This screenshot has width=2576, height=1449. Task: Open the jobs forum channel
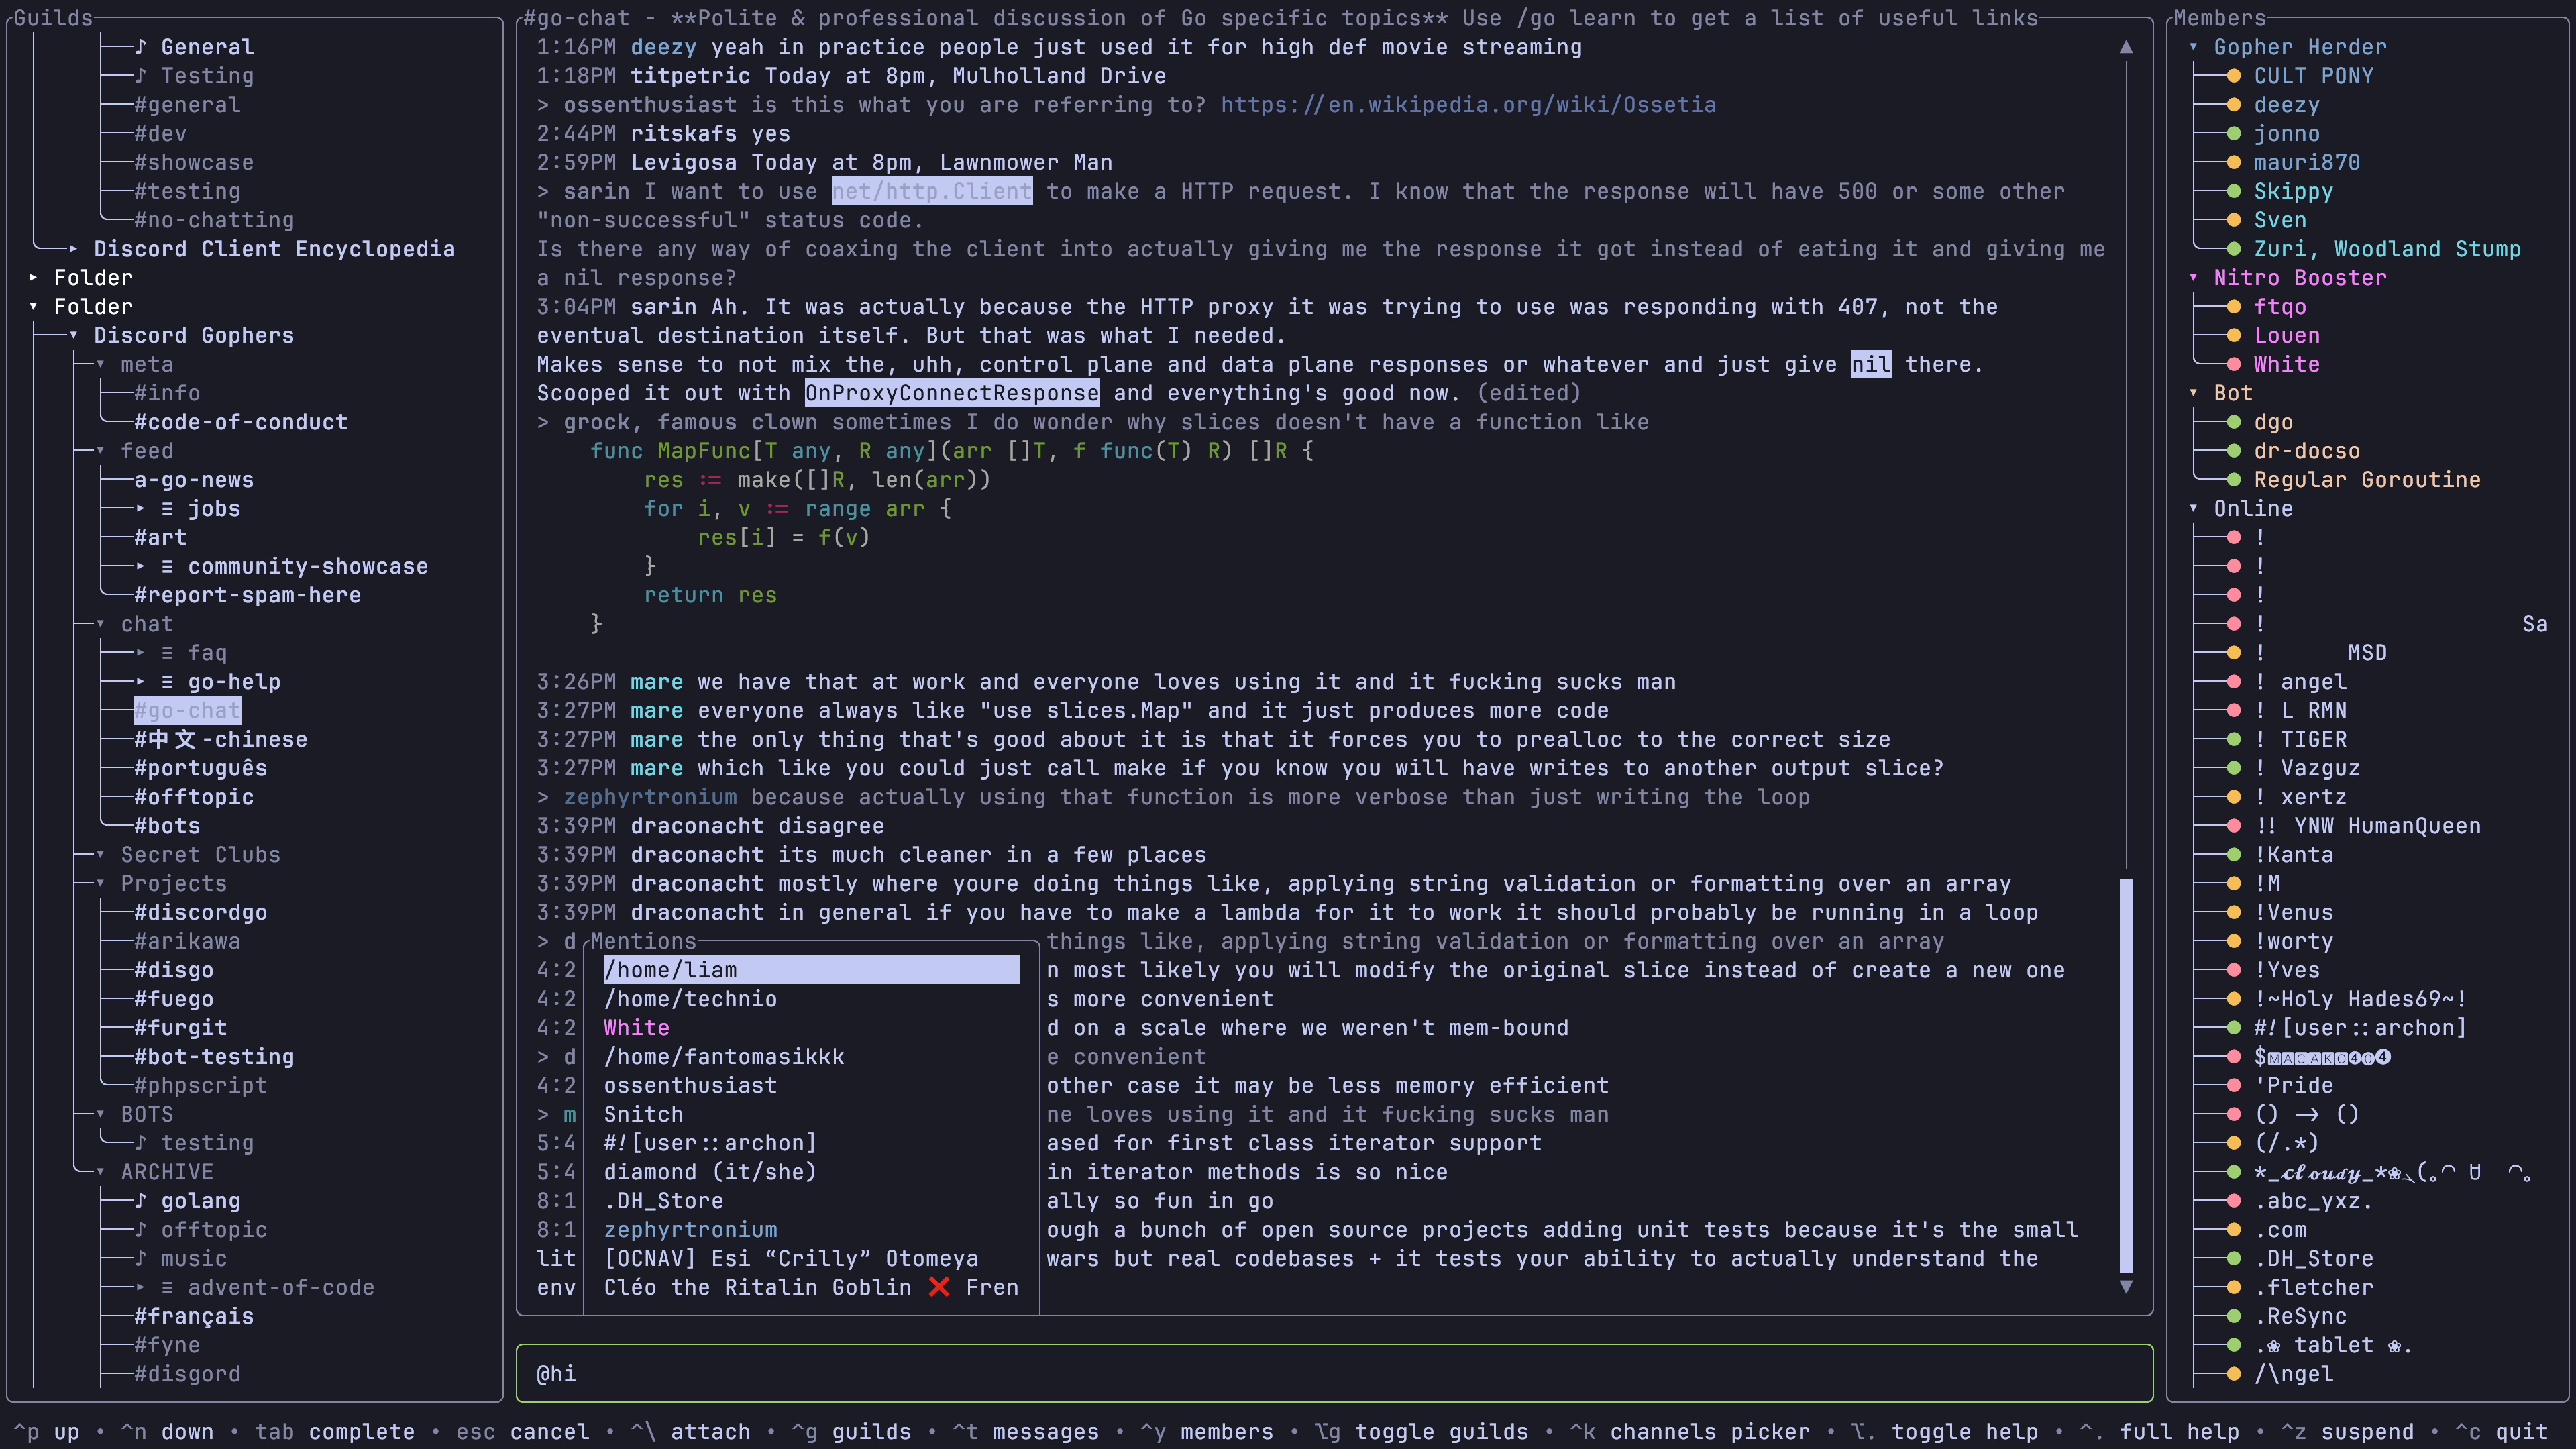(188, 509)
